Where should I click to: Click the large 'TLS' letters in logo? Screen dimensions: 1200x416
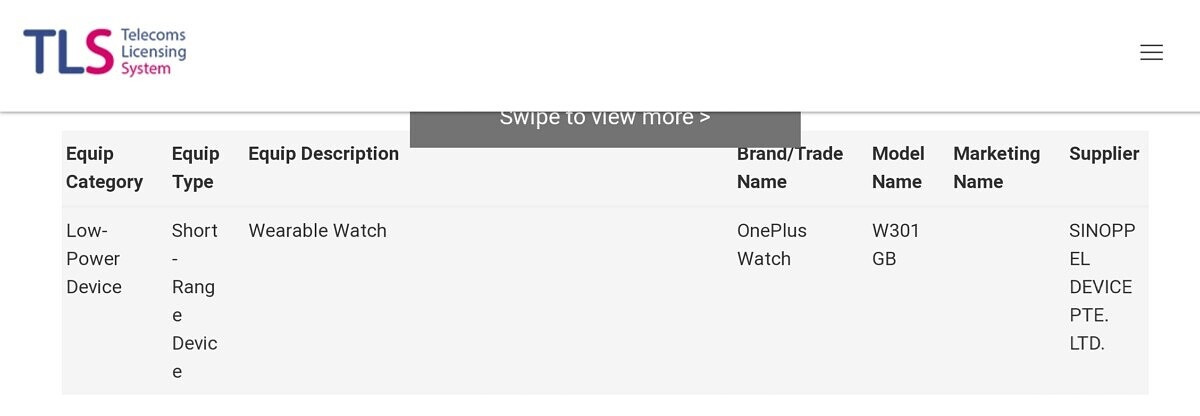(x=67, y=52)
